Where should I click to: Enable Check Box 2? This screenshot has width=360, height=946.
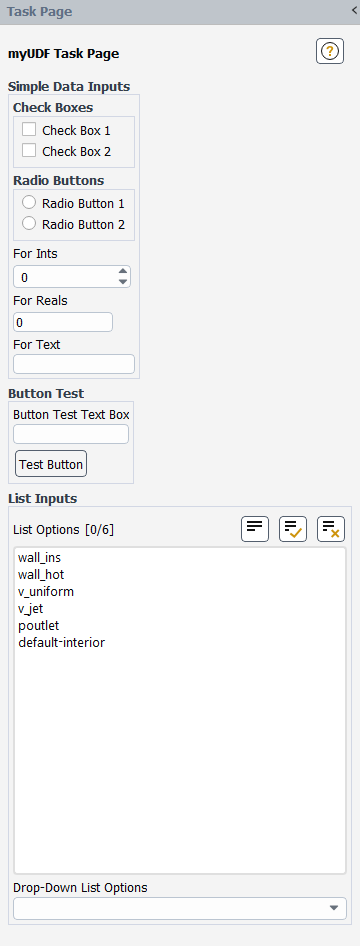click(x=29, y=150)
